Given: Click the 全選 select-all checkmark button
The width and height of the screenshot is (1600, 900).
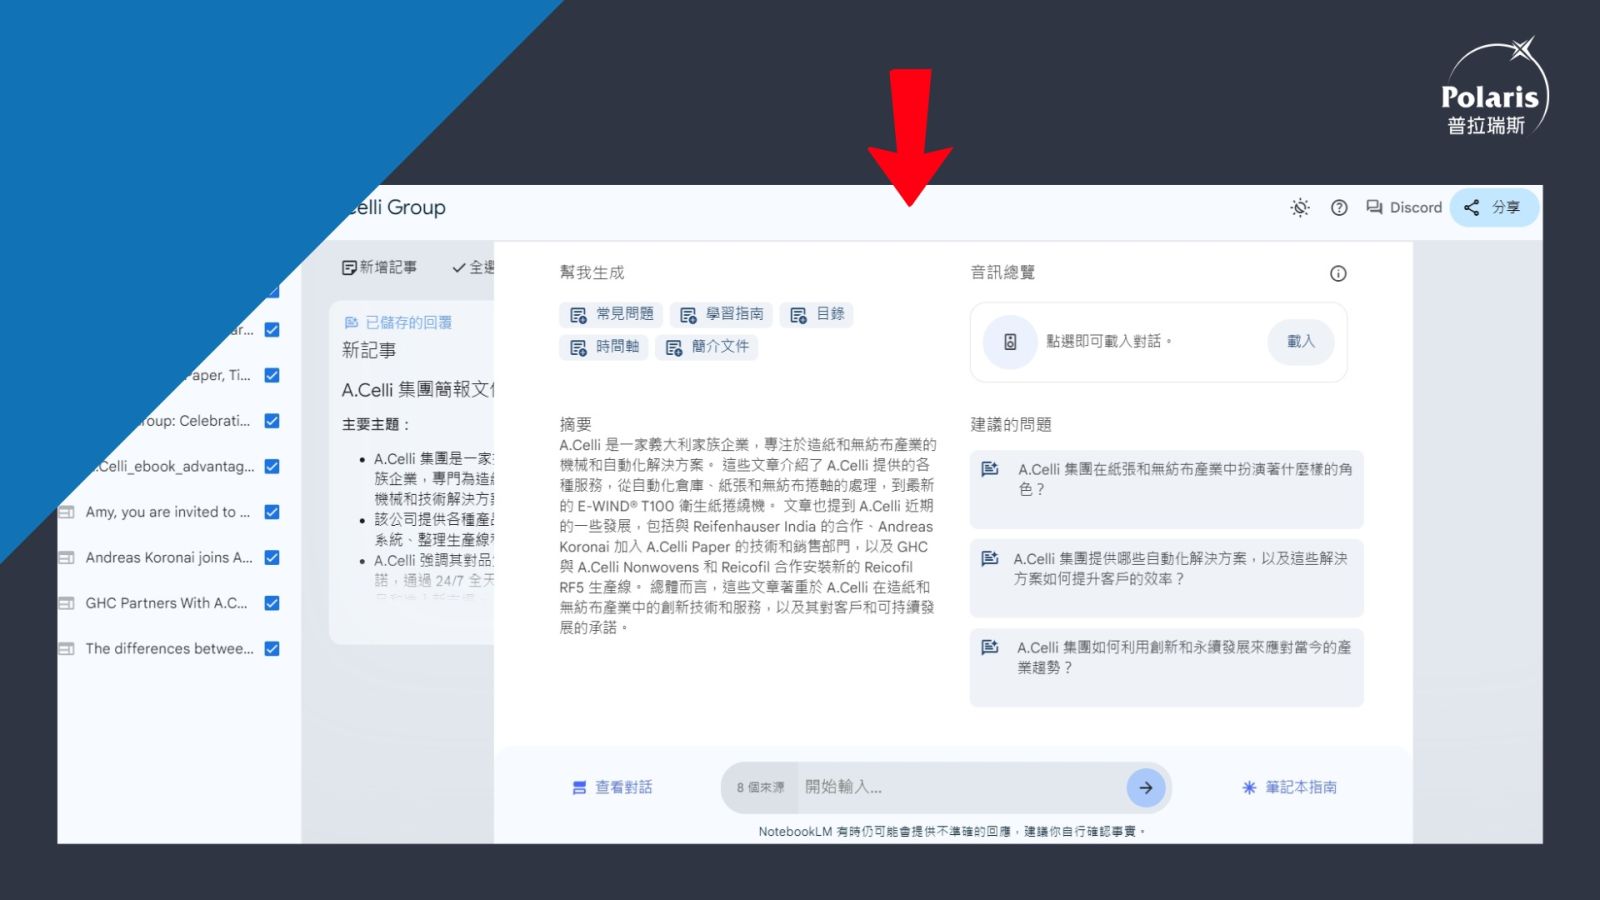Looking at the screenshot, I should pyautogui.click(x=472, y=267).
